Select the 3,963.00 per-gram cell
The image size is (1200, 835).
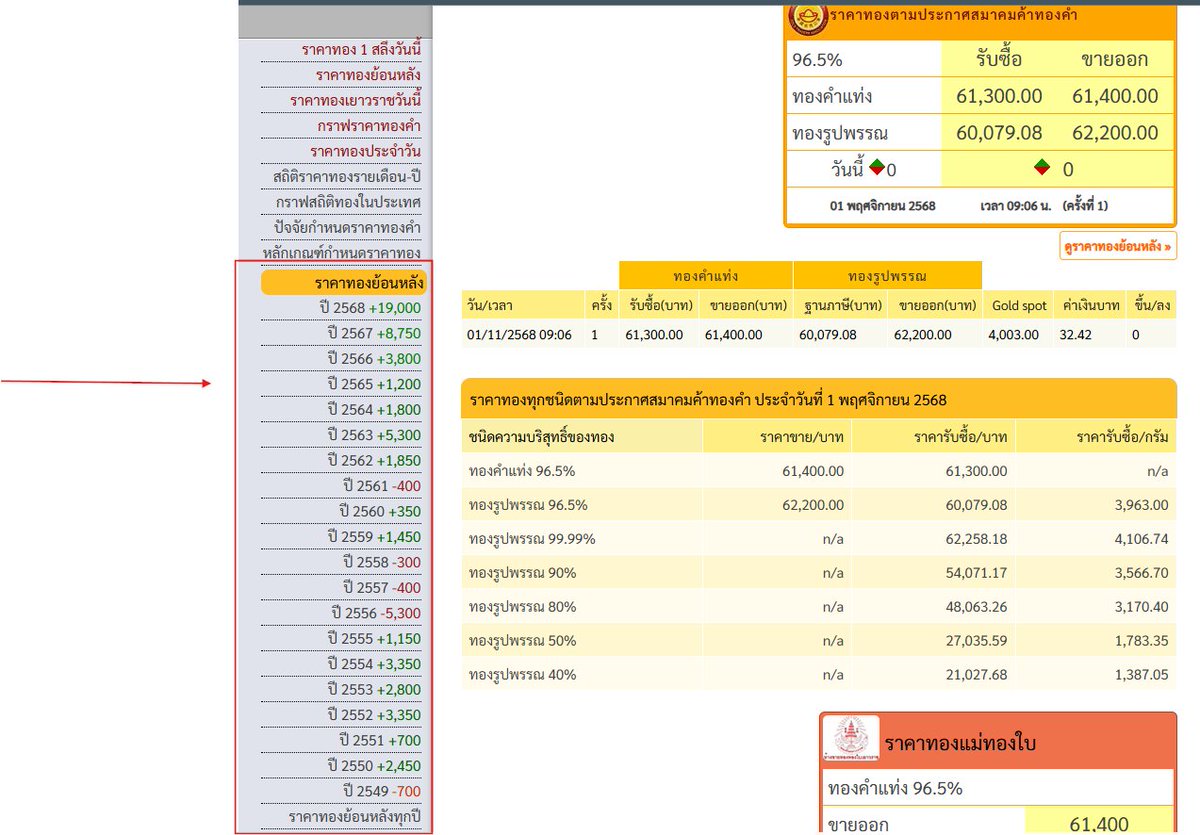coord(1140,505)
